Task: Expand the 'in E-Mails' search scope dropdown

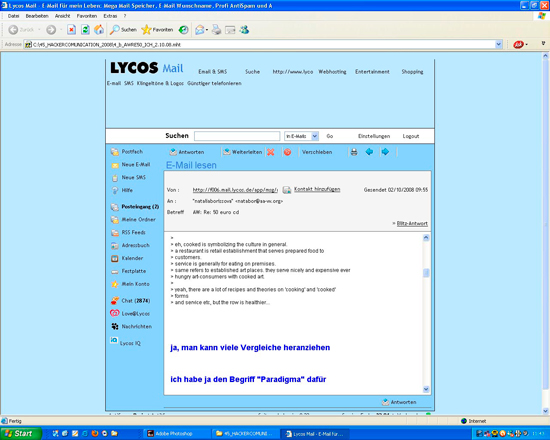Action: pyautogui.click(x=302, y=136)
